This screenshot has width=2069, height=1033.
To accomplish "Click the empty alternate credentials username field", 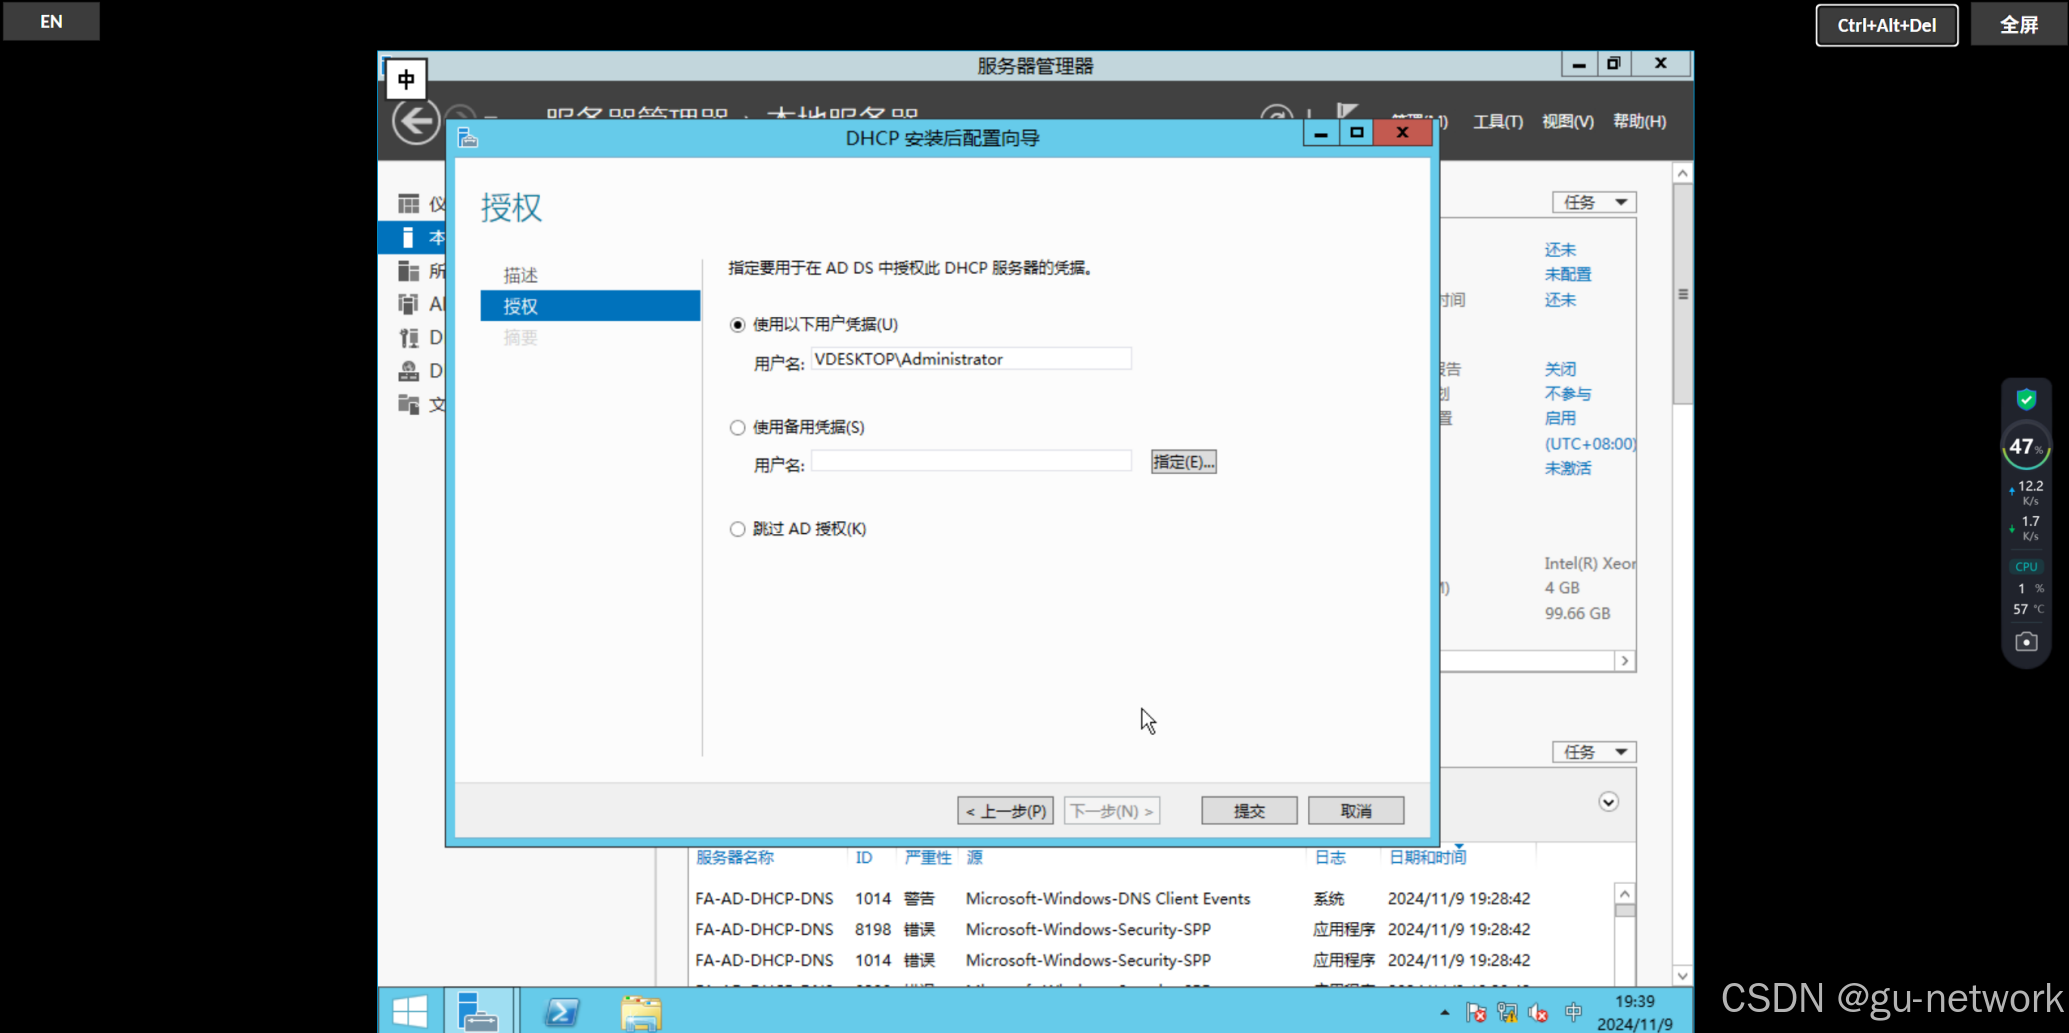I will tap(971, 461).
